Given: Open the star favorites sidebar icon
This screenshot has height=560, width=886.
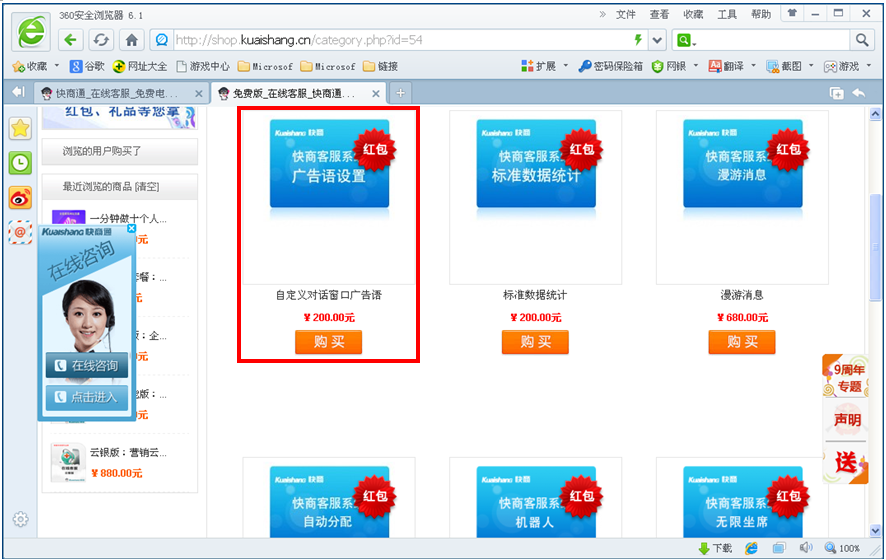Looking at the screenshot, I should point(20,128).
